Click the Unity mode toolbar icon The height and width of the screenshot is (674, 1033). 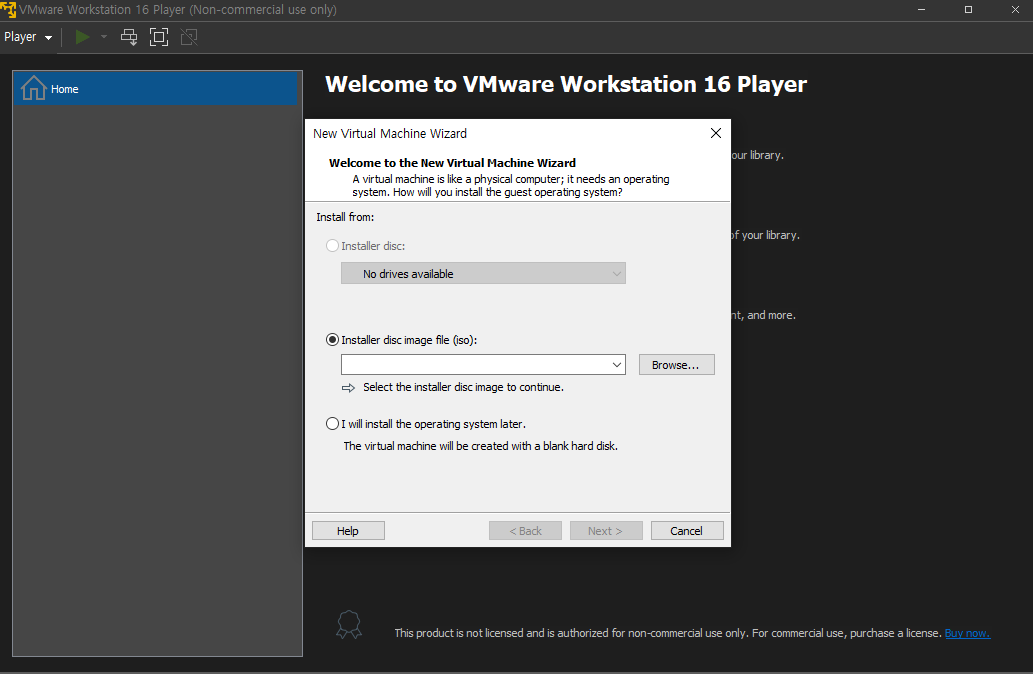[189, 37]
